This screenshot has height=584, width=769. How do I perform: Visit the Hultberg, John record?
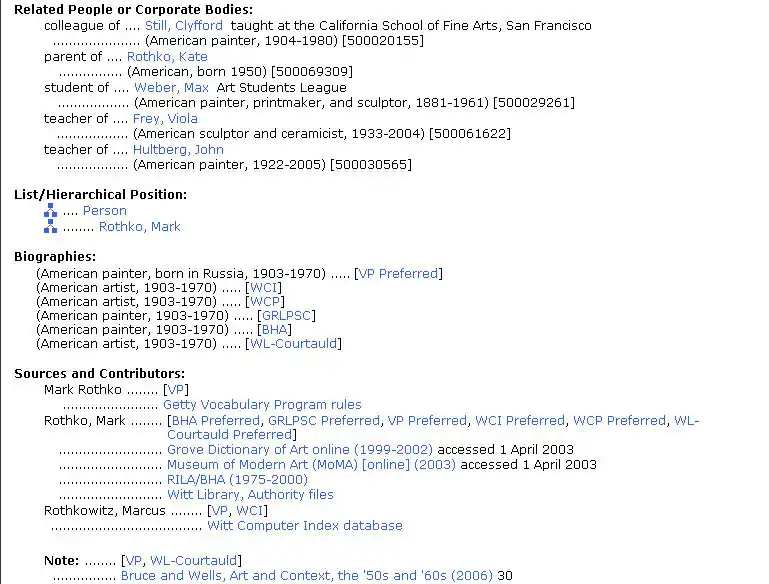[178, 150]
